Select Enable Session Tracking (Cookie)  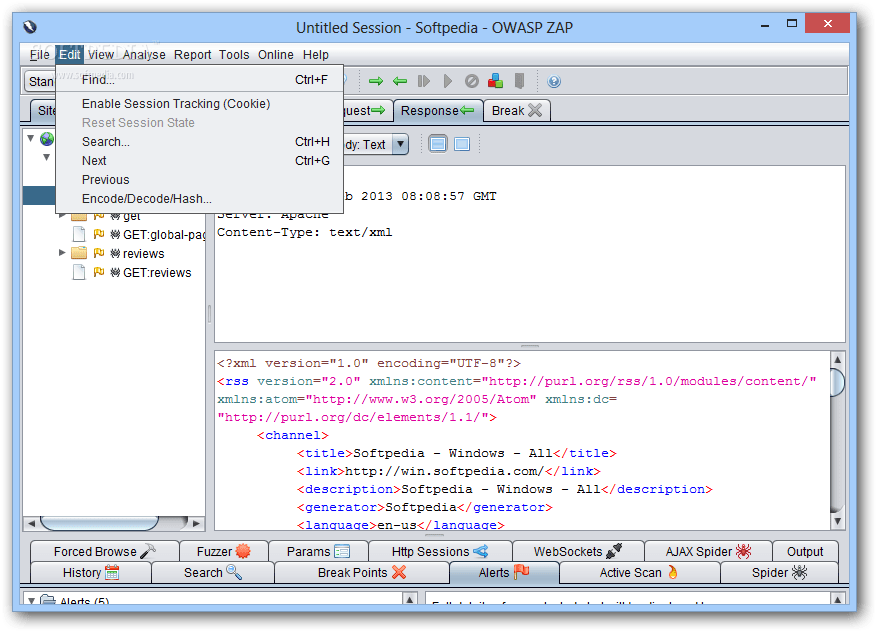point(199,104)
